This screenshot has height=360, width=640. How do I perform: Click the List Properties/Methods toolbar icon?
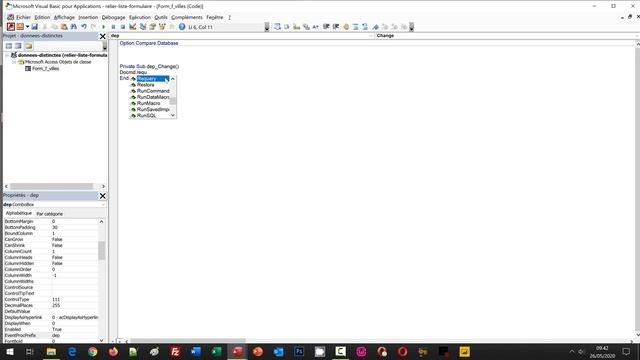click(x=277, y=27)
